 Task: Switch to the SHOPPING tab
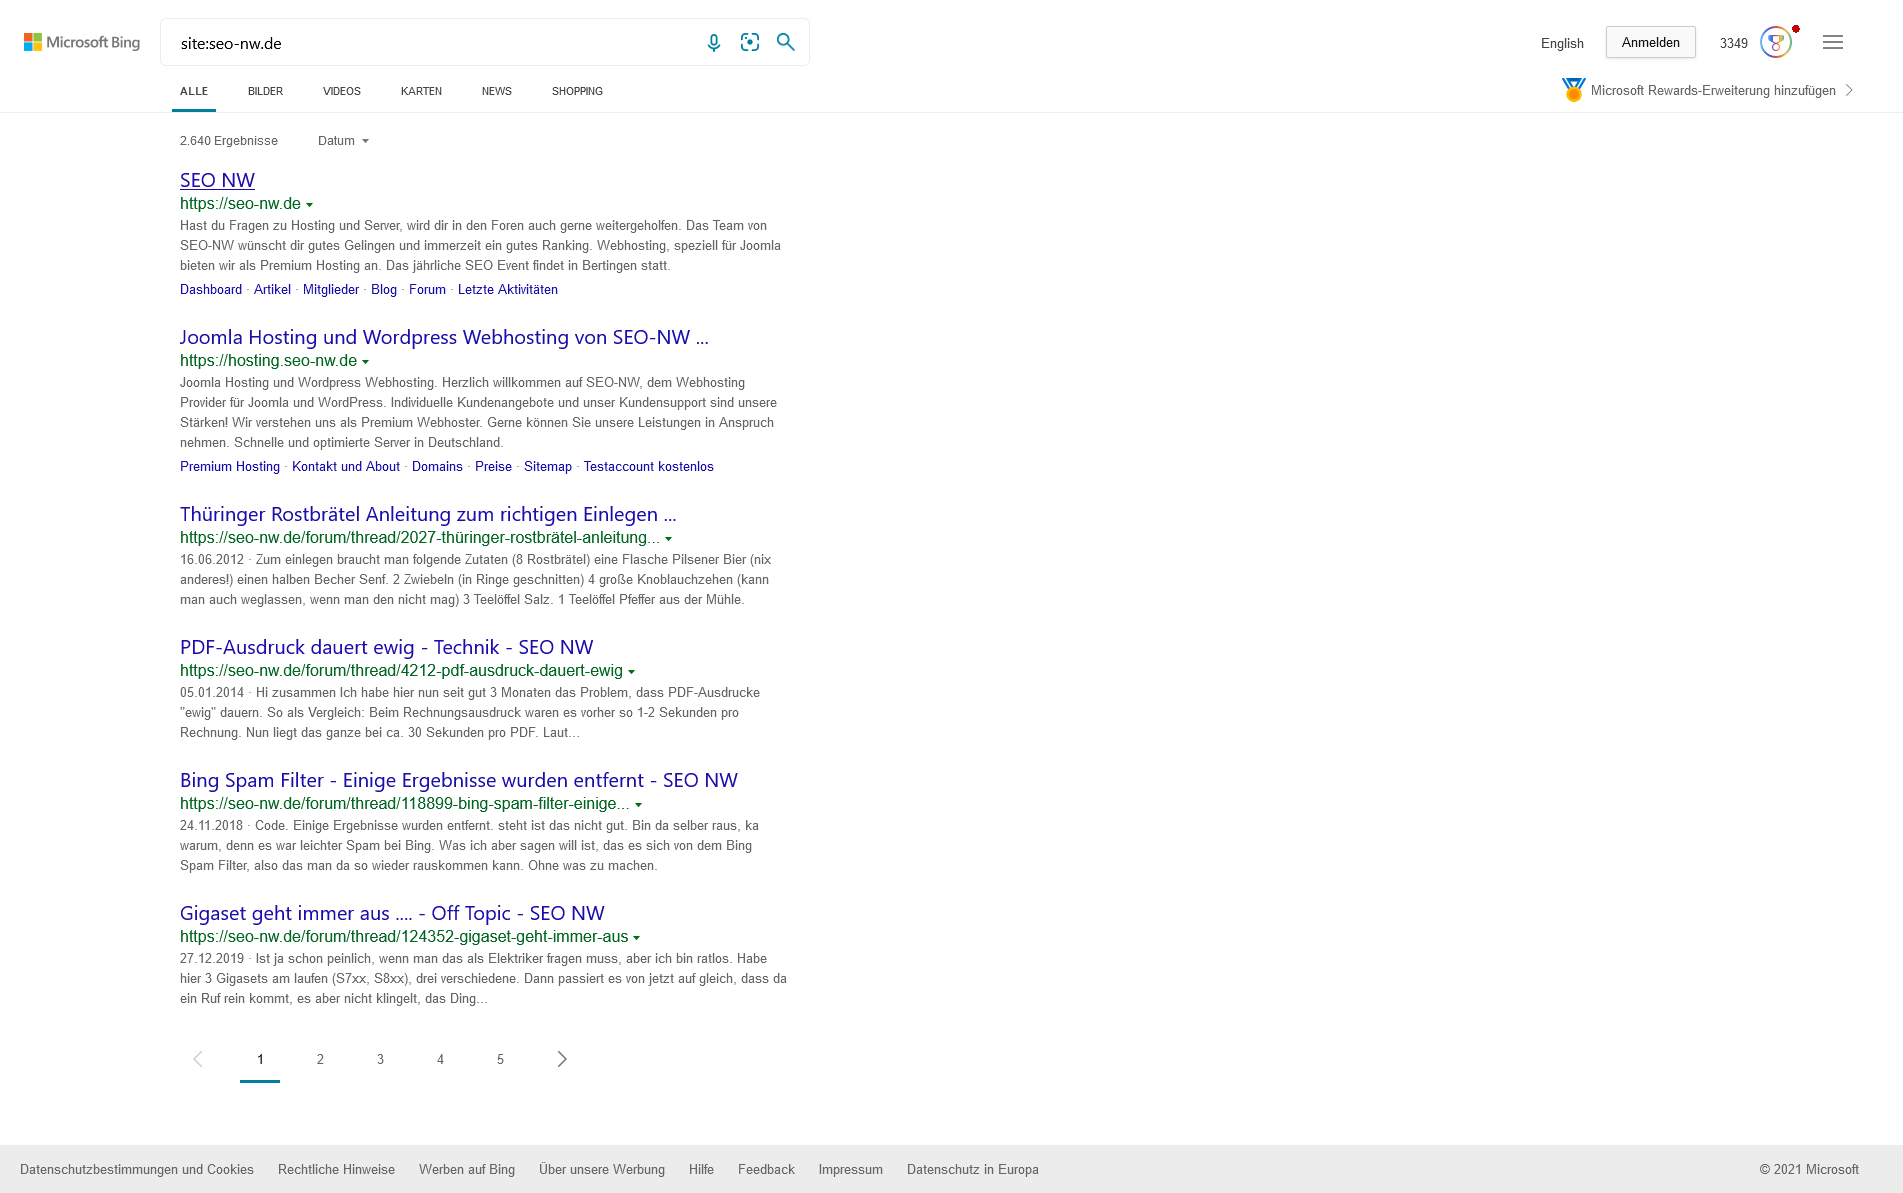coord(577,91)
